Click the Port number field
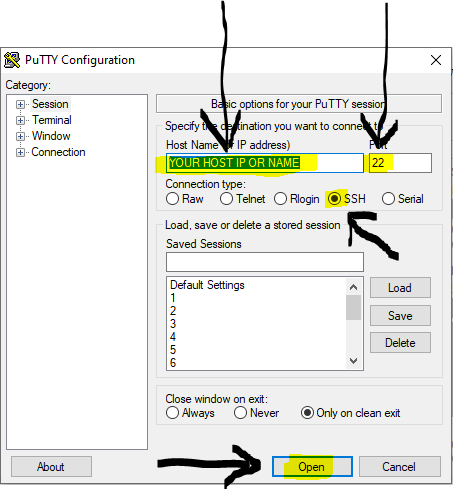Screen dimensions: 453x489 tap(400, 163)
